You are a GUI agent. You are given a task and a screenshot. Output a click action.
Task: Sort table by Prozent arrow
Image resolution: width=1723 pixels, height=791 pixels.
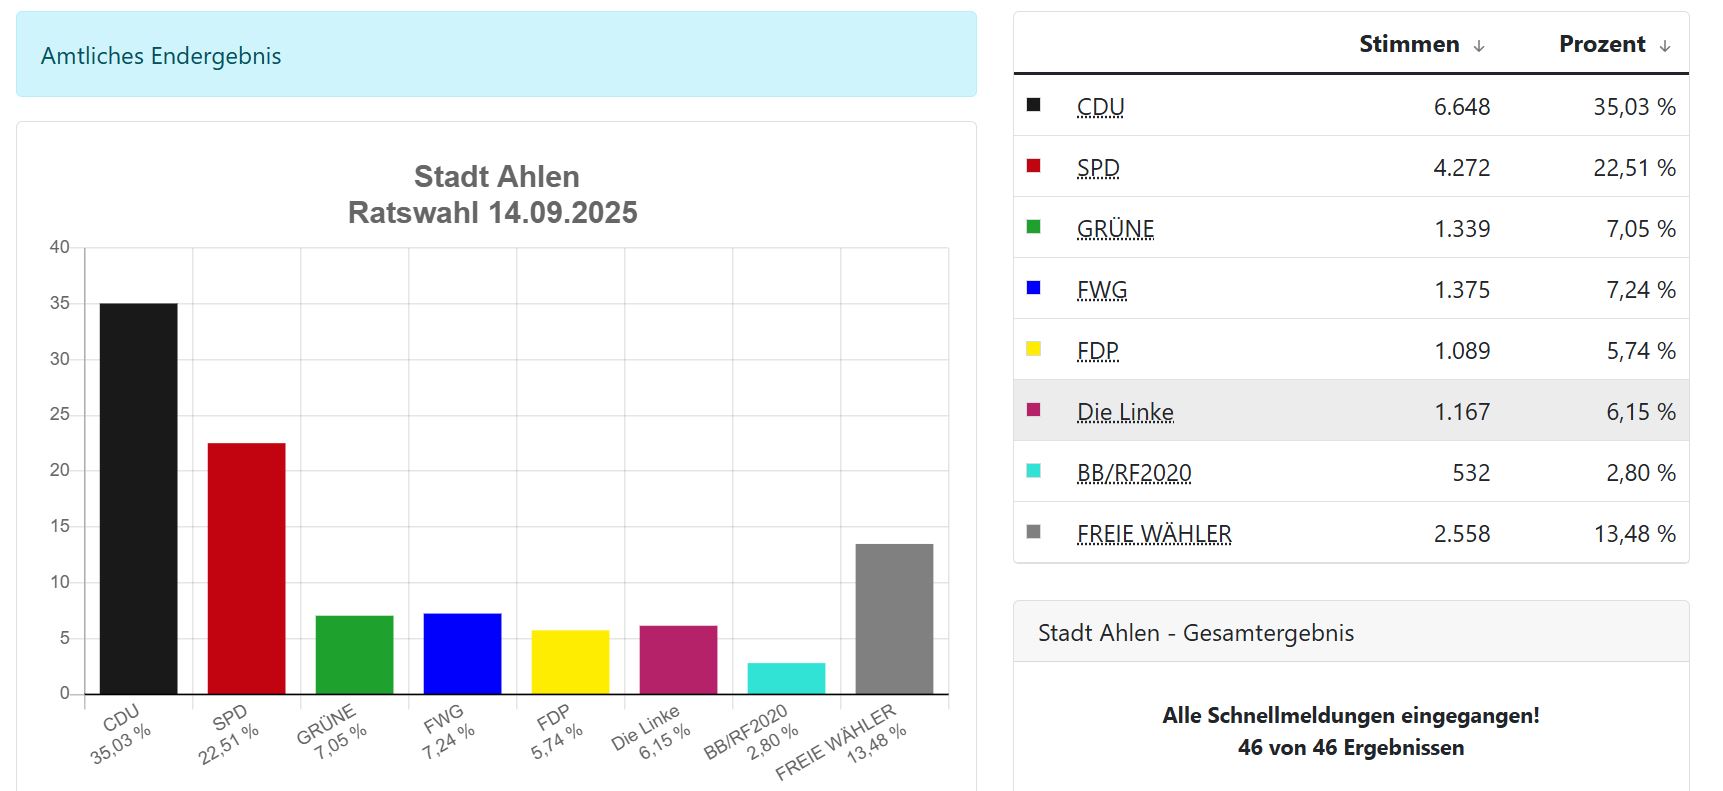(x=1665, y=46)
